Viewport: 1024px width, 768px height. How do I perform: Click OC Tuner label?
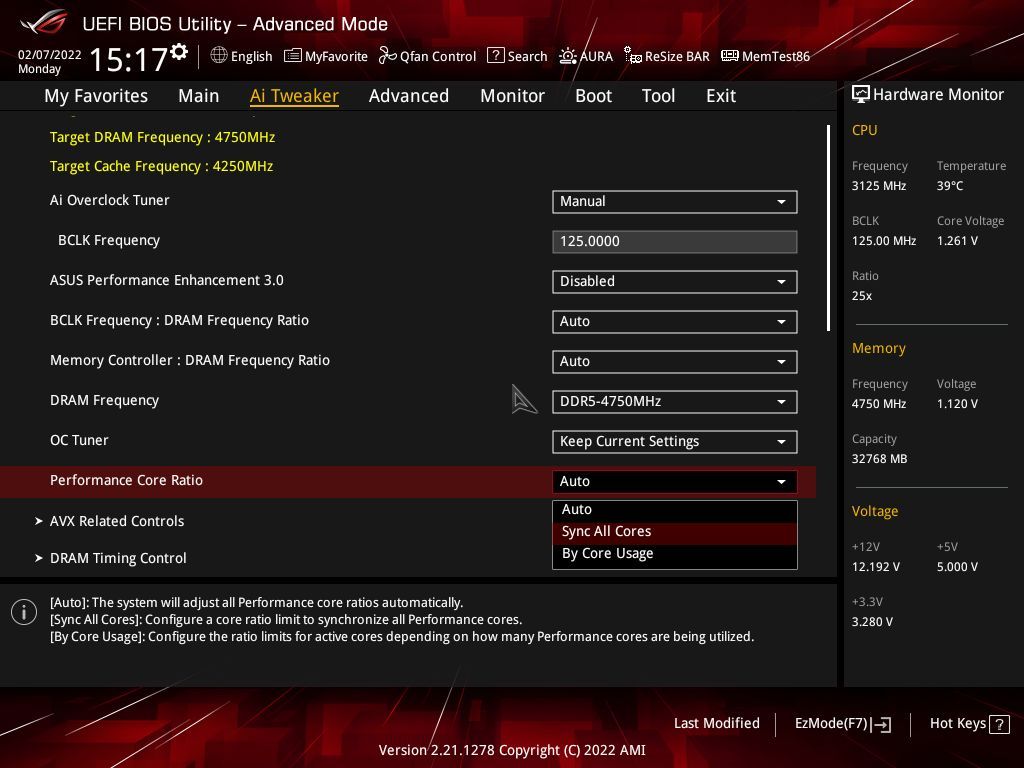[79, 440]
